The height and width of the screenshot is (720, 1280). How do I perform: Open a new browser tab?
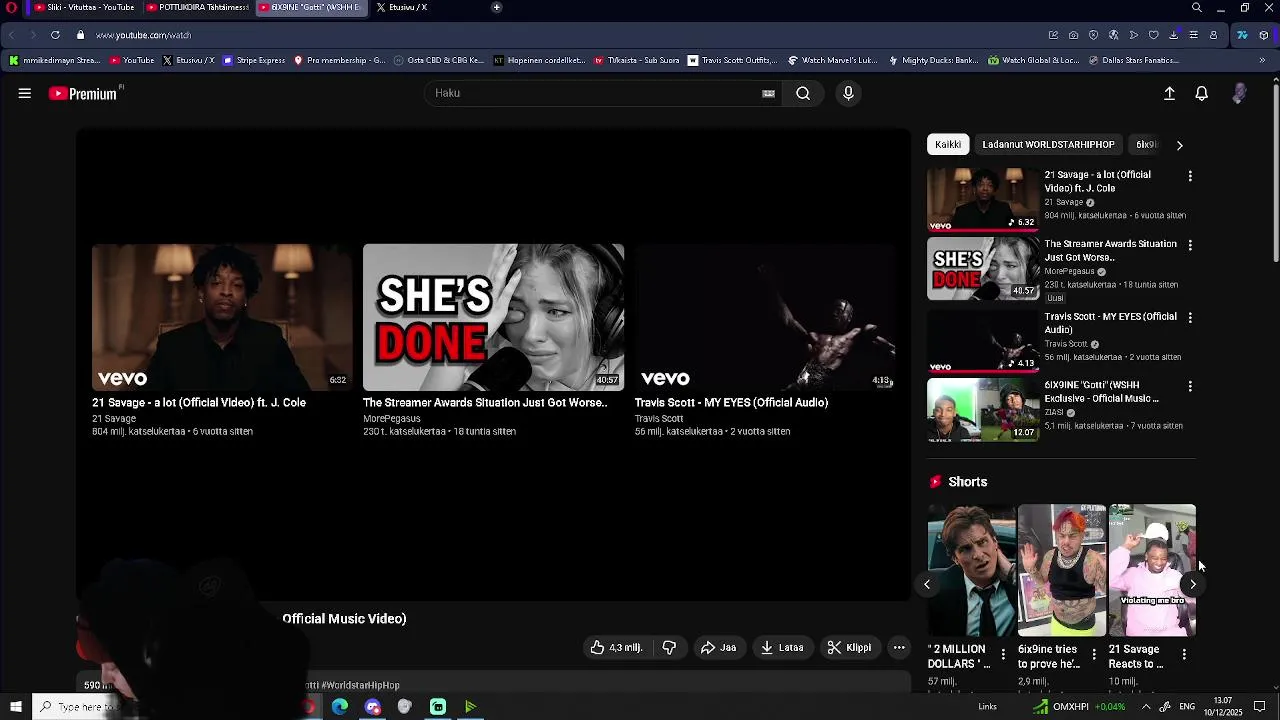(496, 7)
